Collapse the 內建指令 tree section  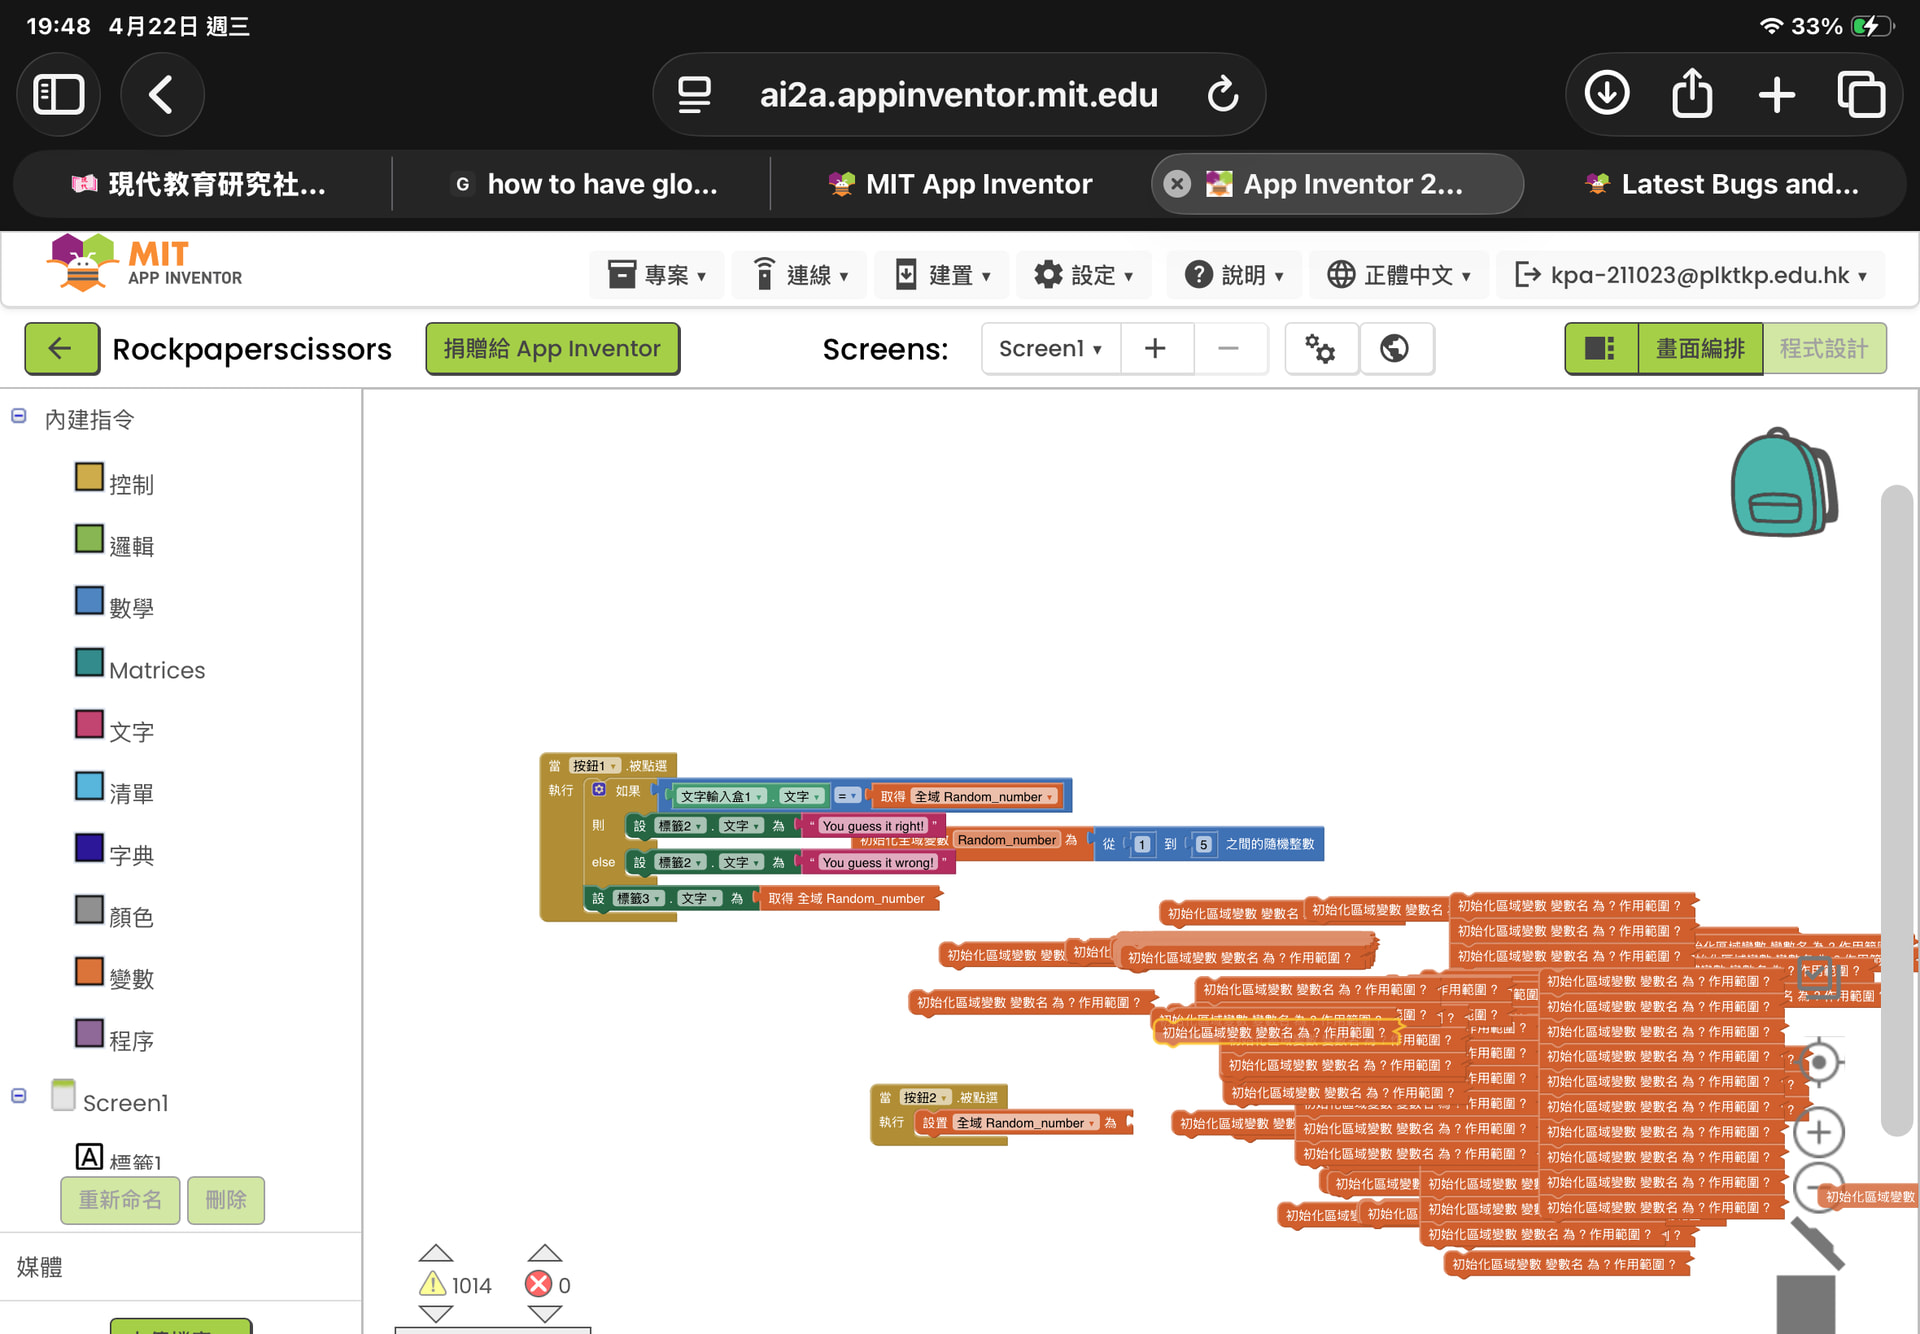point(19,416)
